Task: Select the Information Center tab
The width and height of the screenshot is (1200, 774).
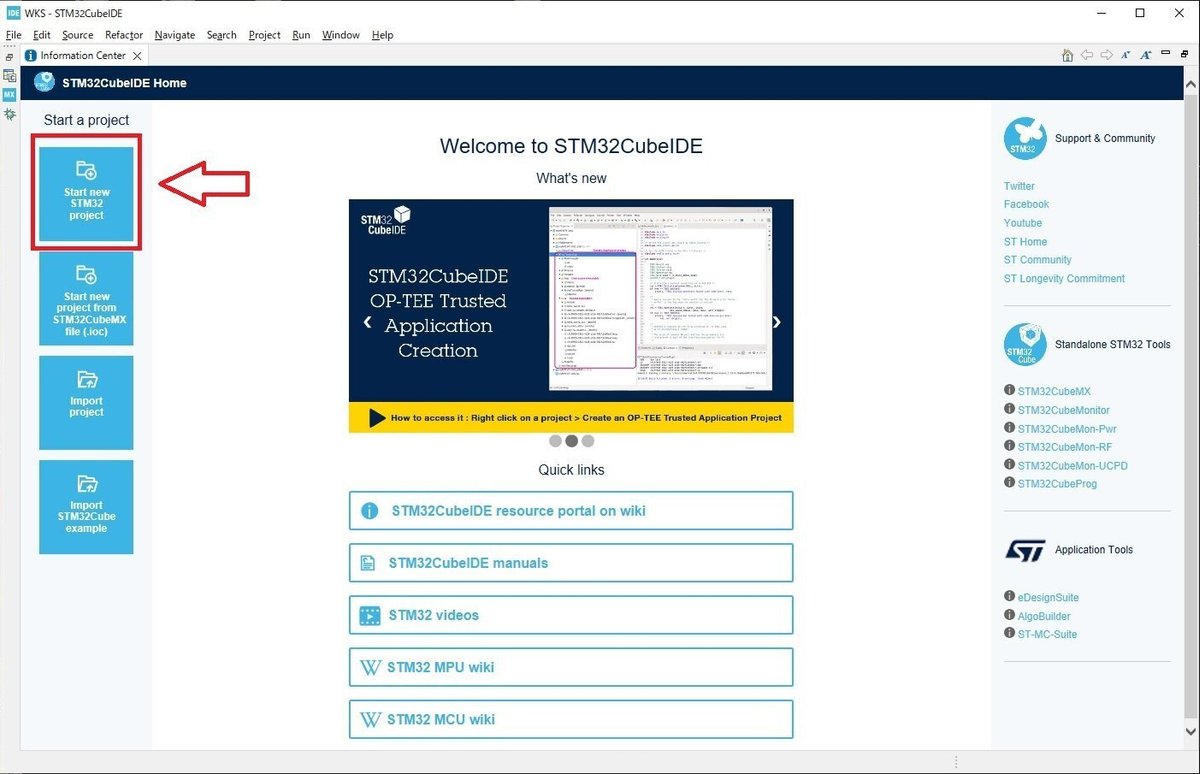Action: click(83, 56)
